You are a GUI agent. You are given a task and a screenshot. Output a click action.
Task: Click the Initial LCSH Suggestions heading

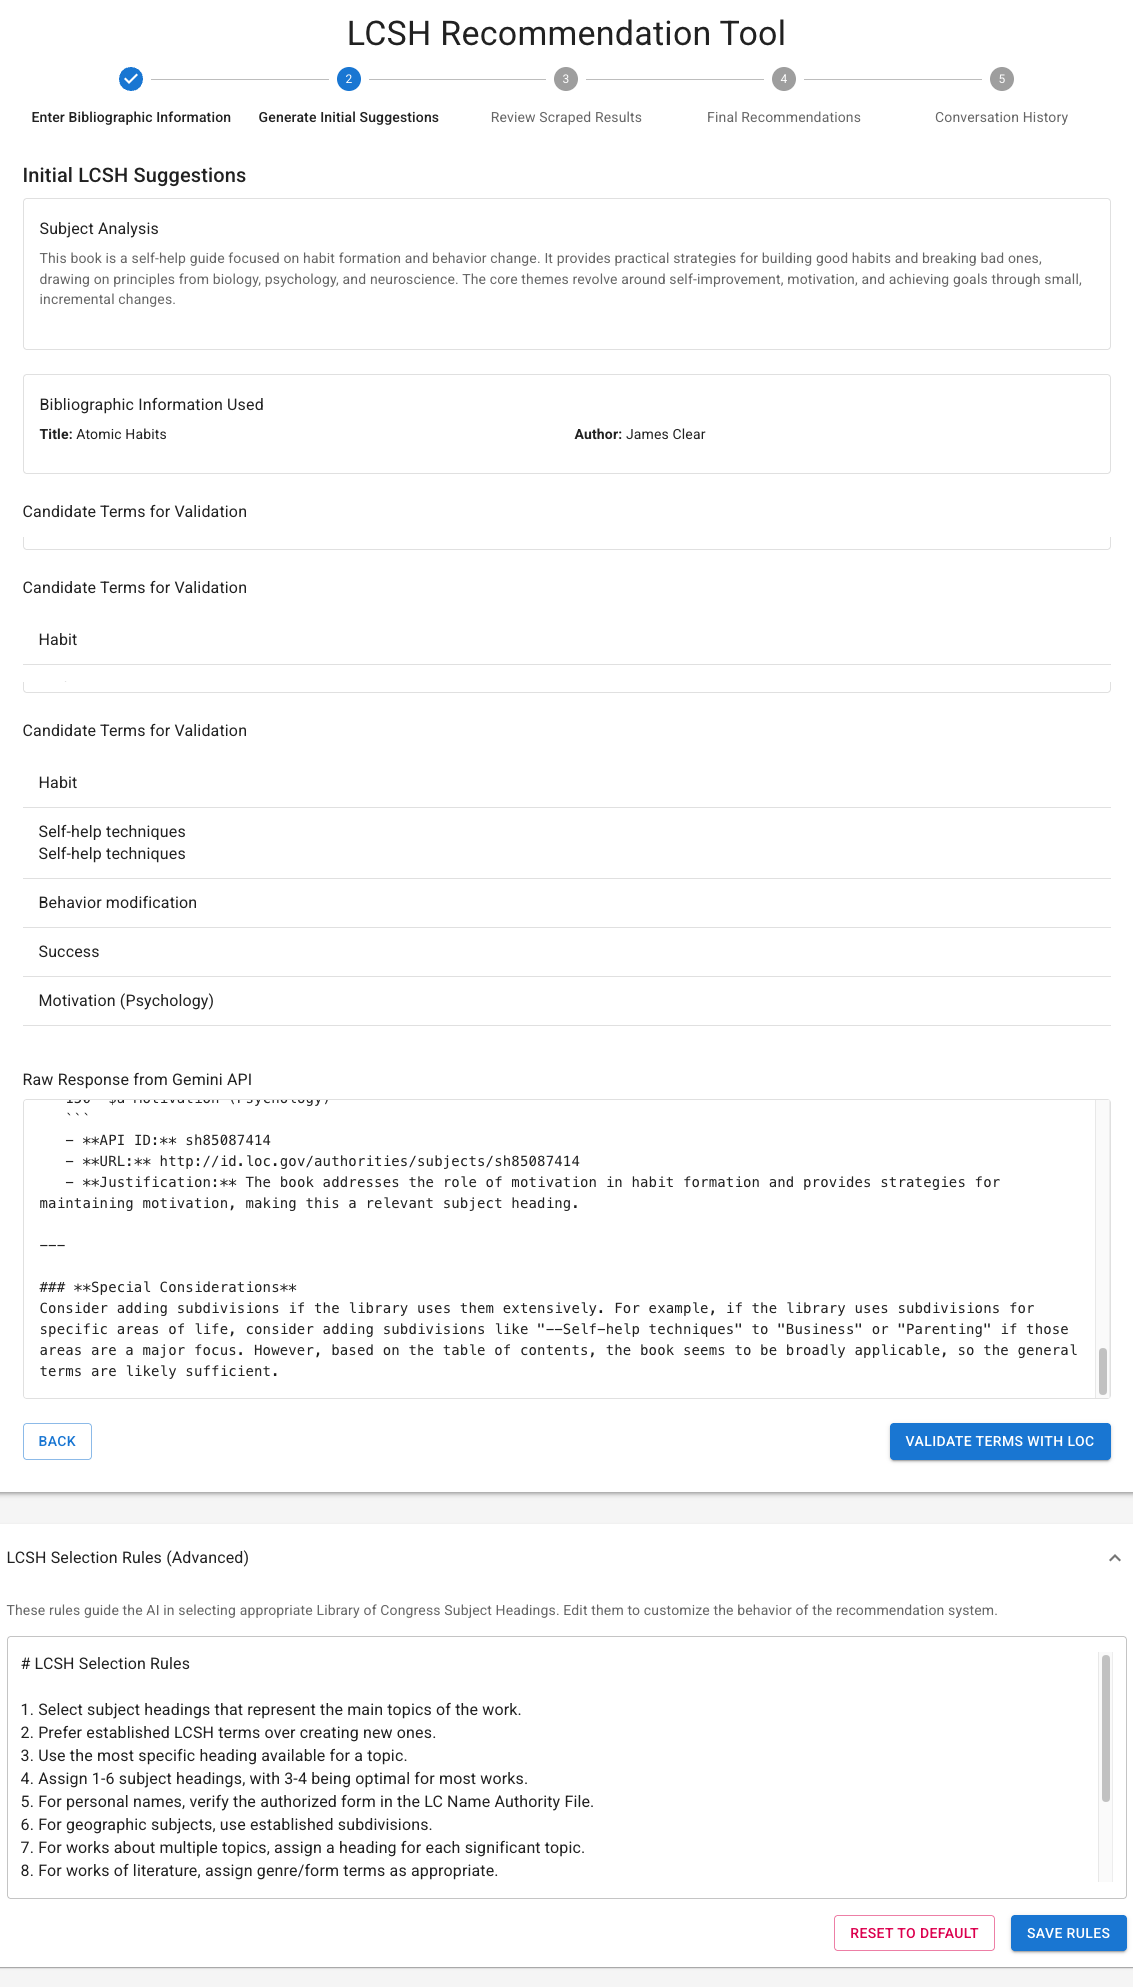coord(134,175)
